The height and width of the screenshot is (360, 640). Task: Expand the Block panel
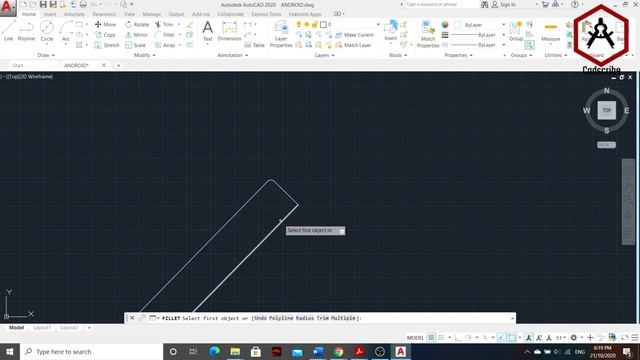[398, 55]
